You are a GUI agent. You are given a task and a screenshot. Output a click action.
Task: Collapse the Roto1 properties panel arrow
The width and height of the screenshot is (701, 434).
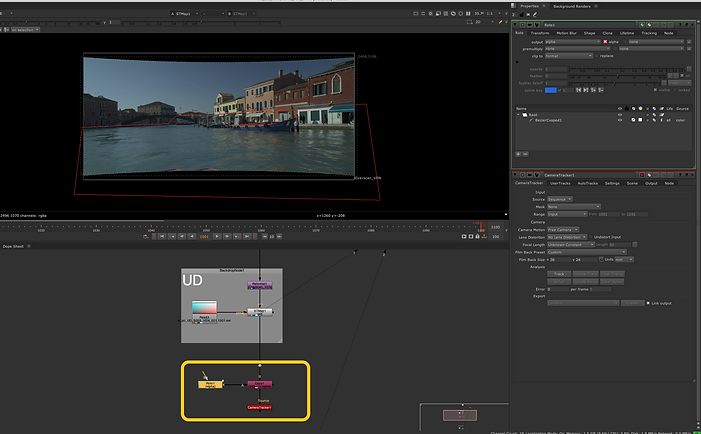[515, 25]
